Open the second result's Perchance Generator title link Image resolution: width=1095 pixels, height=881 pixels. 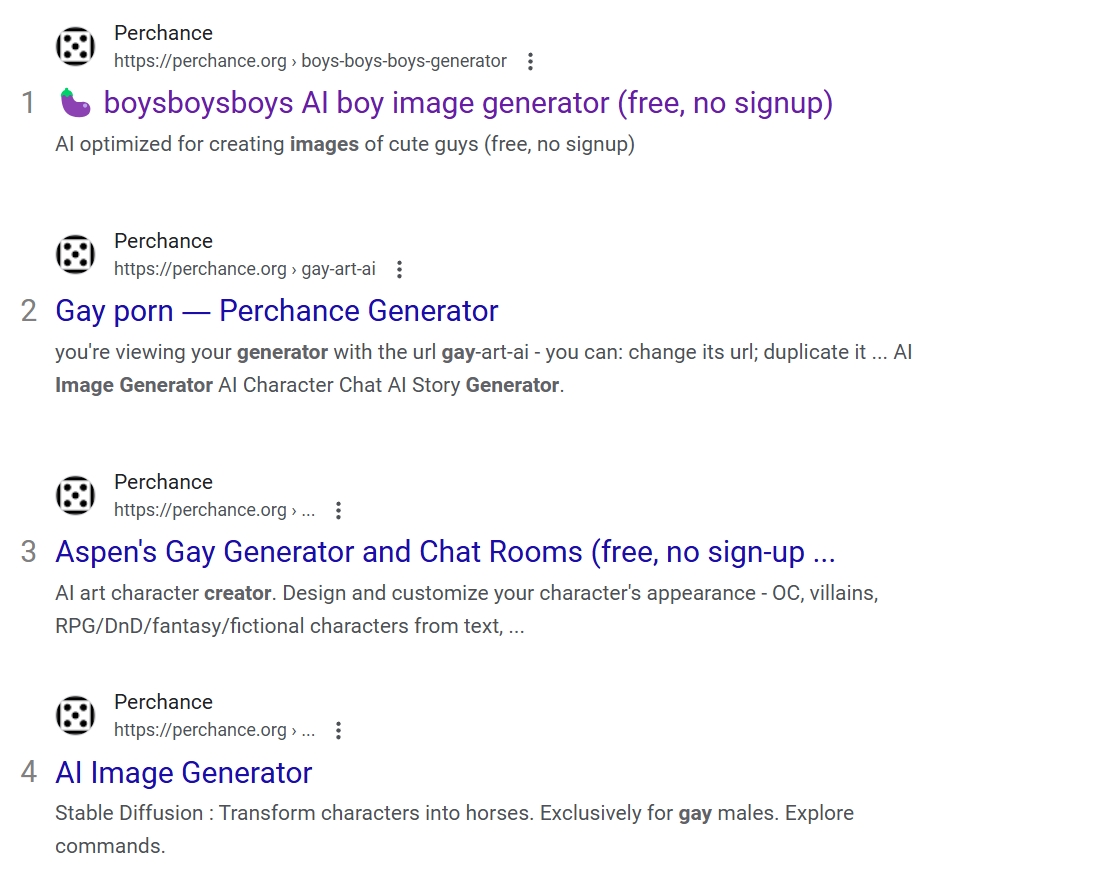277,311
